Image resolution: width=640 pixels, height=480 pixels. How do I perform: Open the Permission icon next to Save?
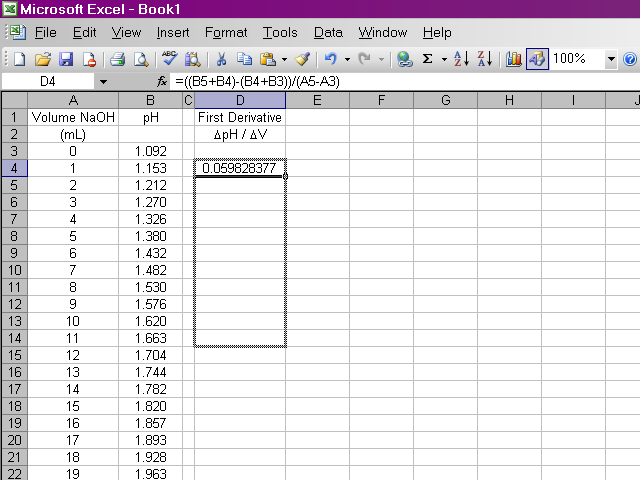89,60
